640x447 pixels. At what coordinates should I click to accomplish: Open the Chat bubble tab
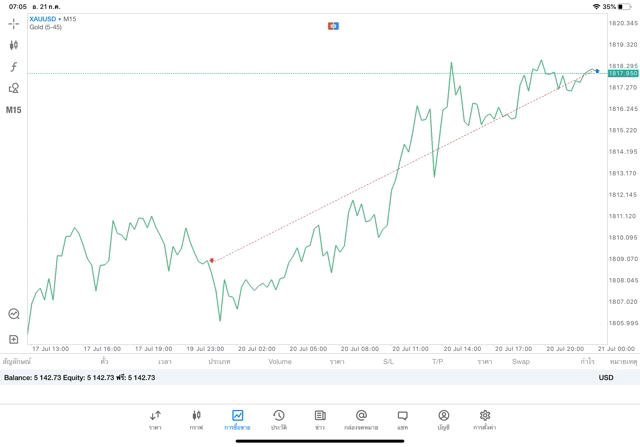coord(402,419)
